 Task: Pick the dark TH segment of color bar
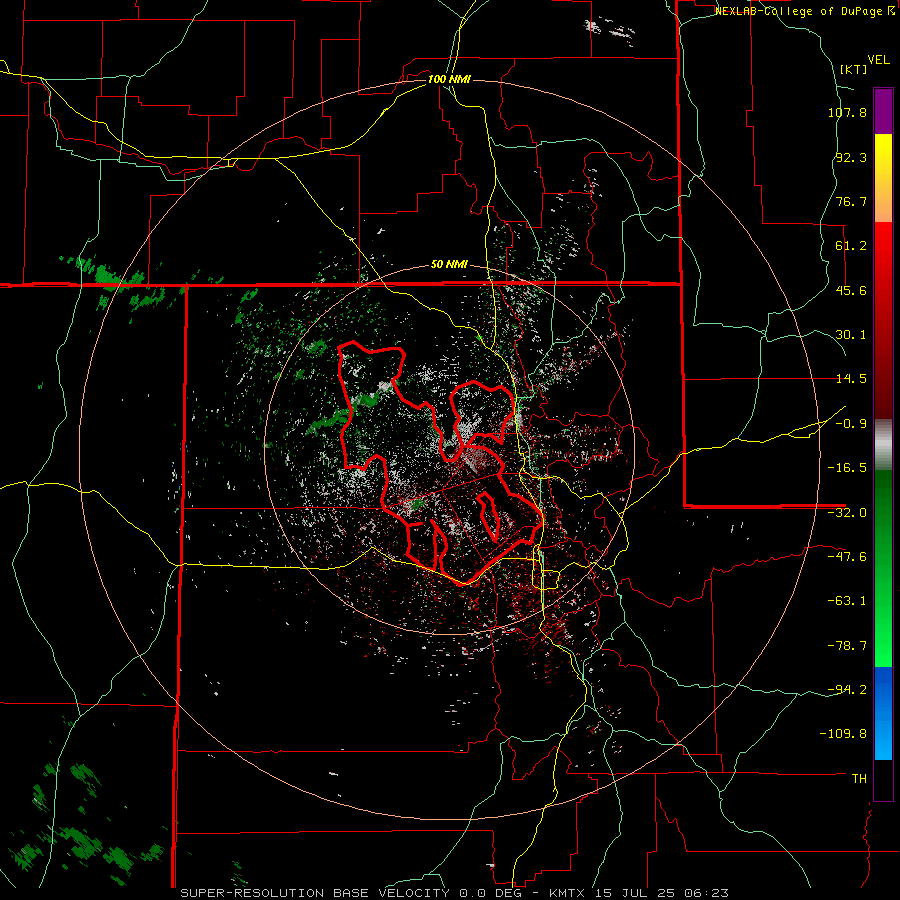883,780
